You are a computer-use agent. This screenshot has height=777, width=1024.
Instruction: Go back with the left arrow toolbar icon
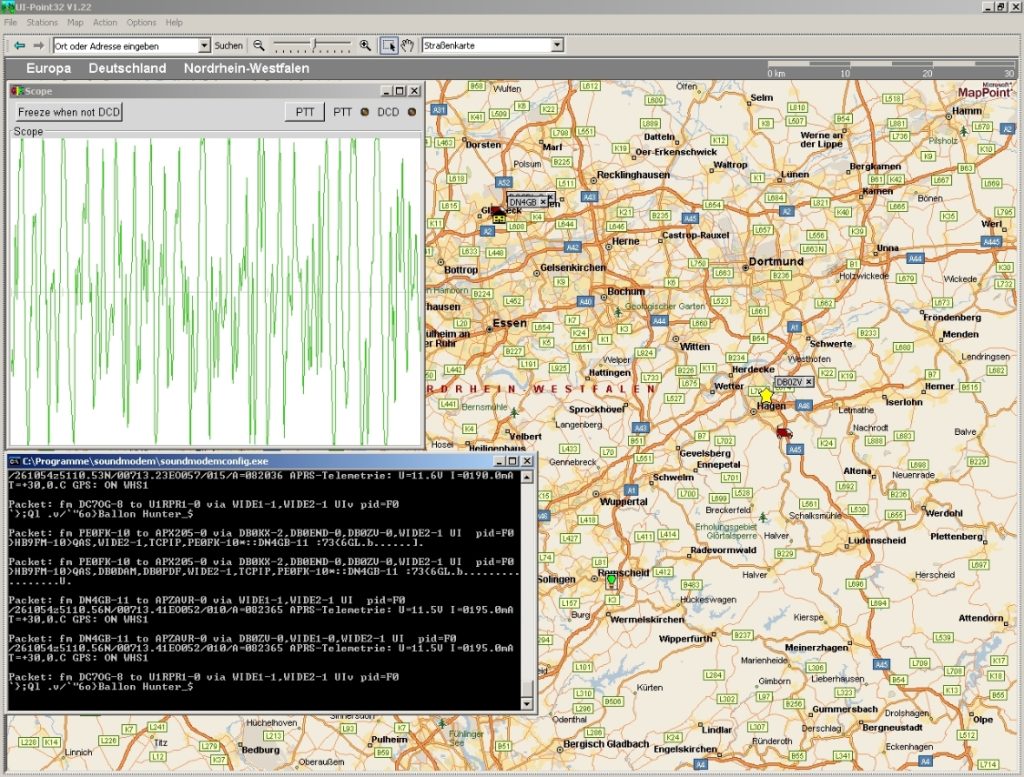tap(20, 45)
